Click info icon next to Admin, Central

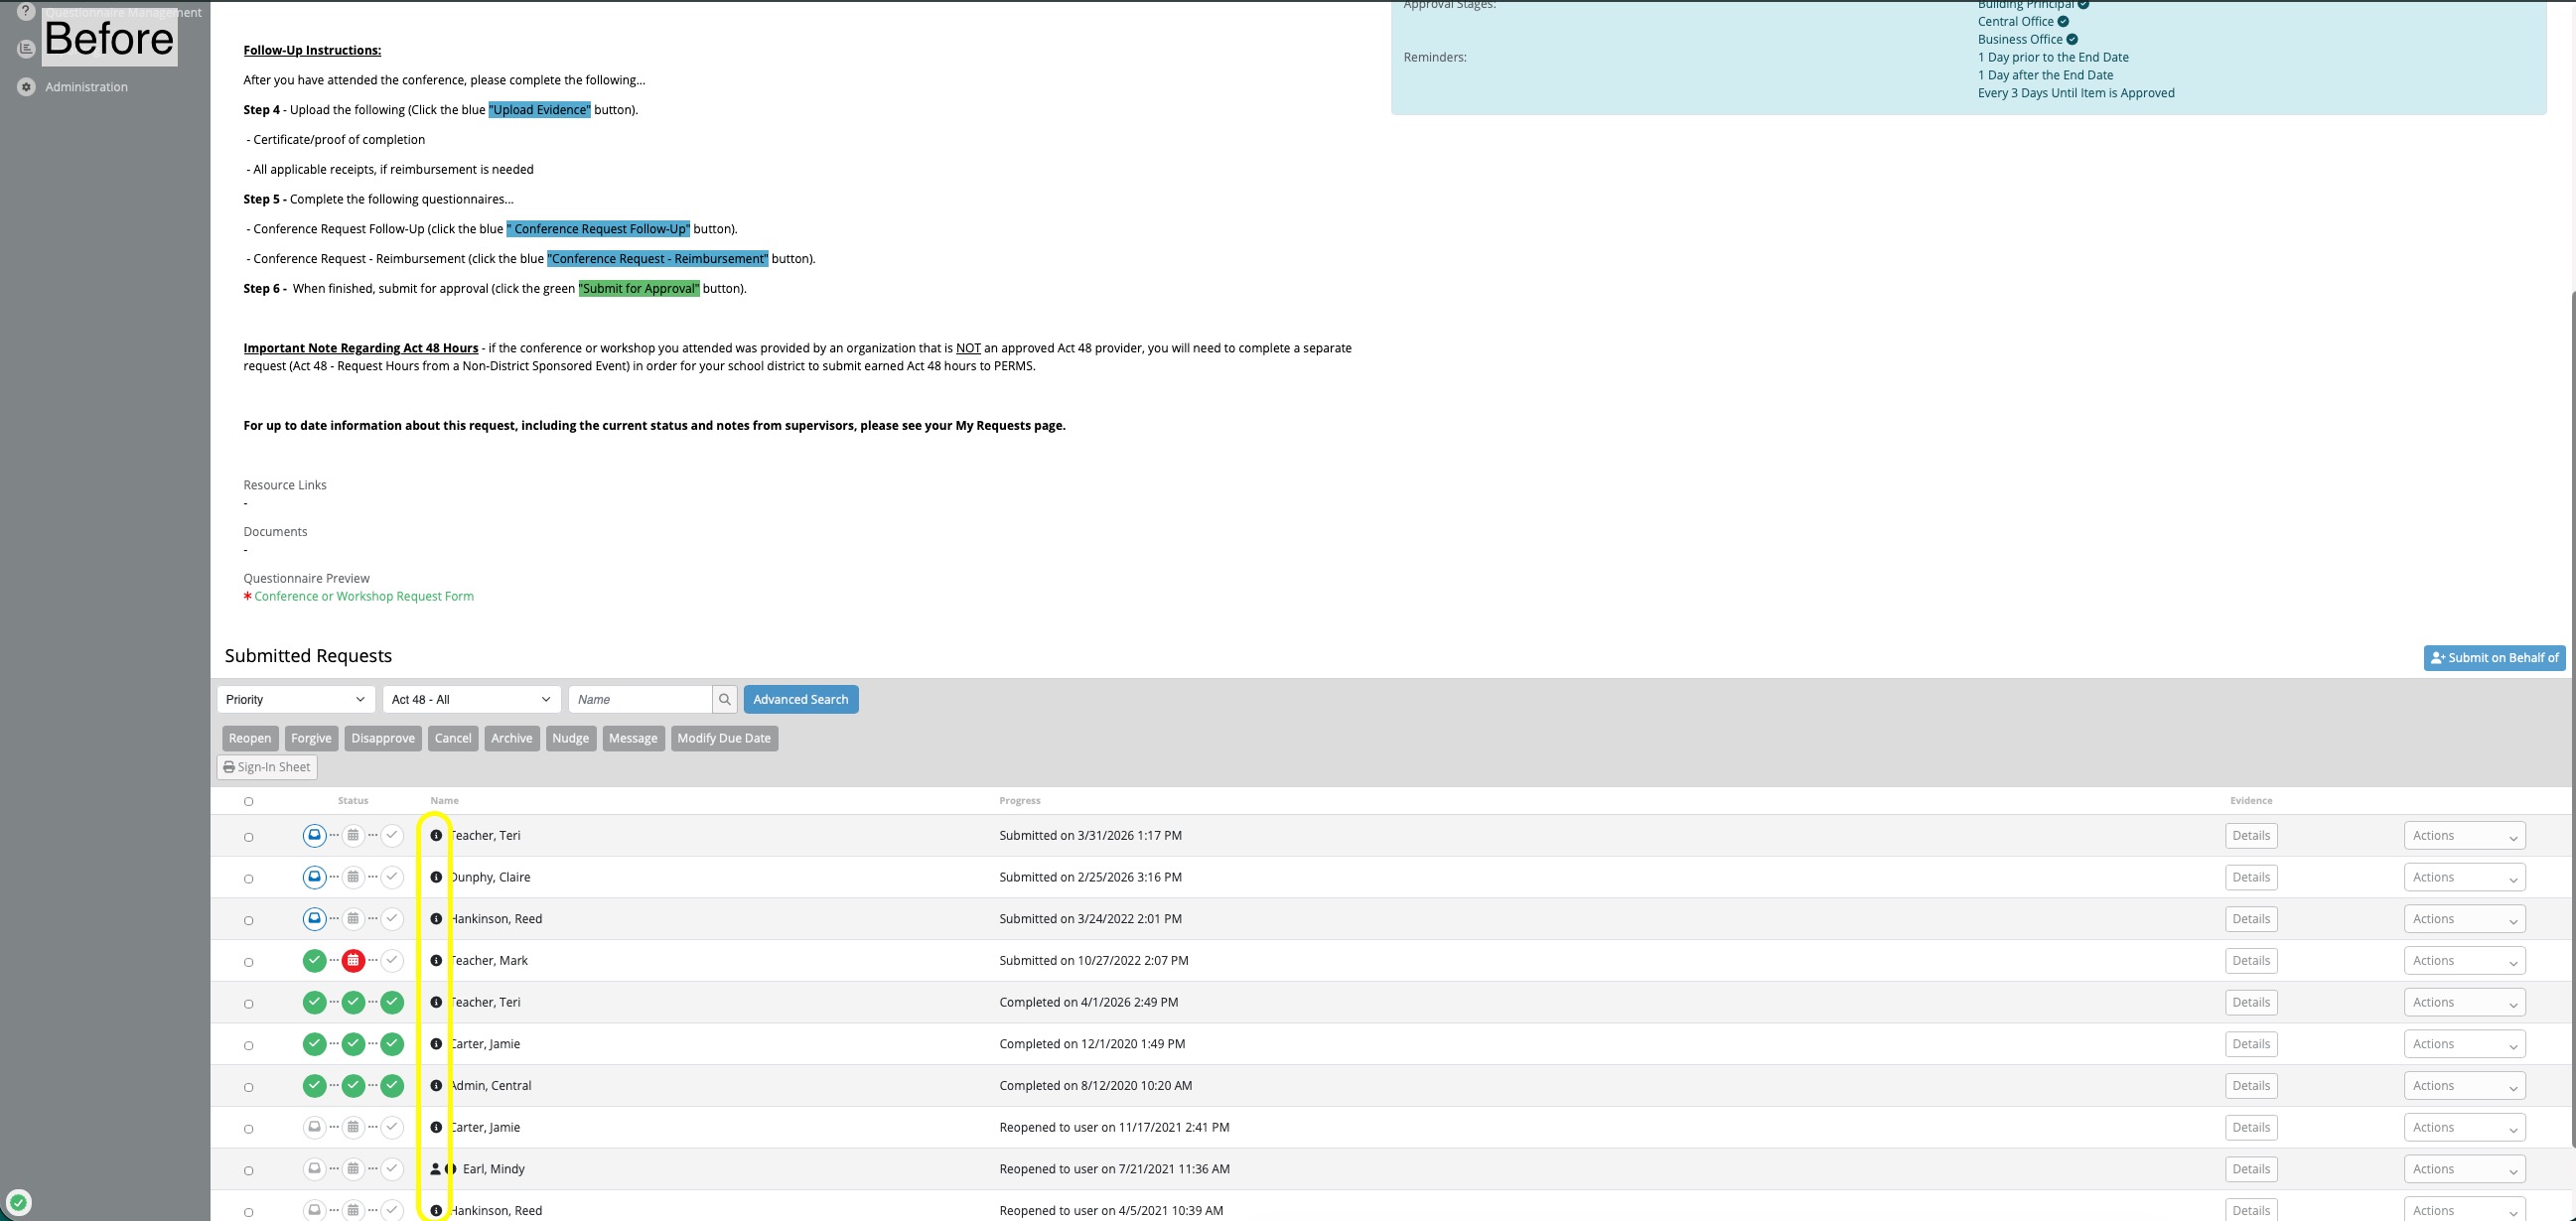[436, 1086]
